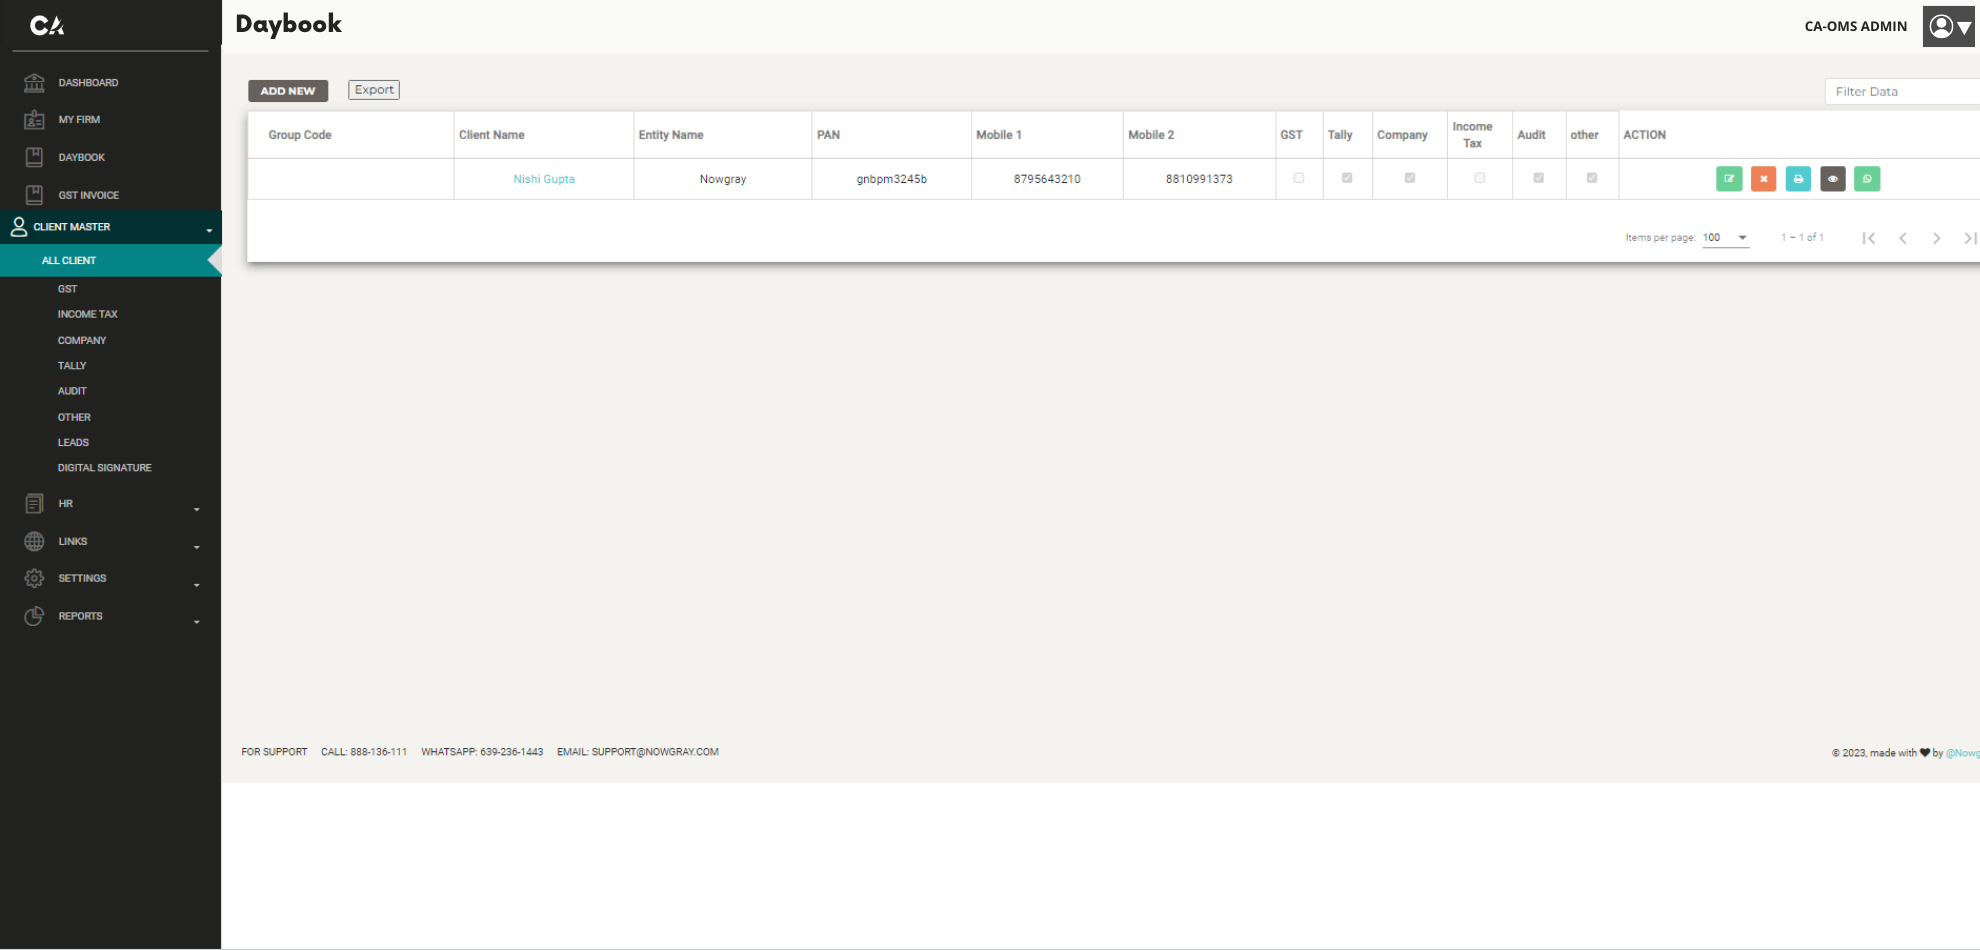
Task: Expand the HR sidebar menu
Action: pyautogui.click(x=110, y=504)
